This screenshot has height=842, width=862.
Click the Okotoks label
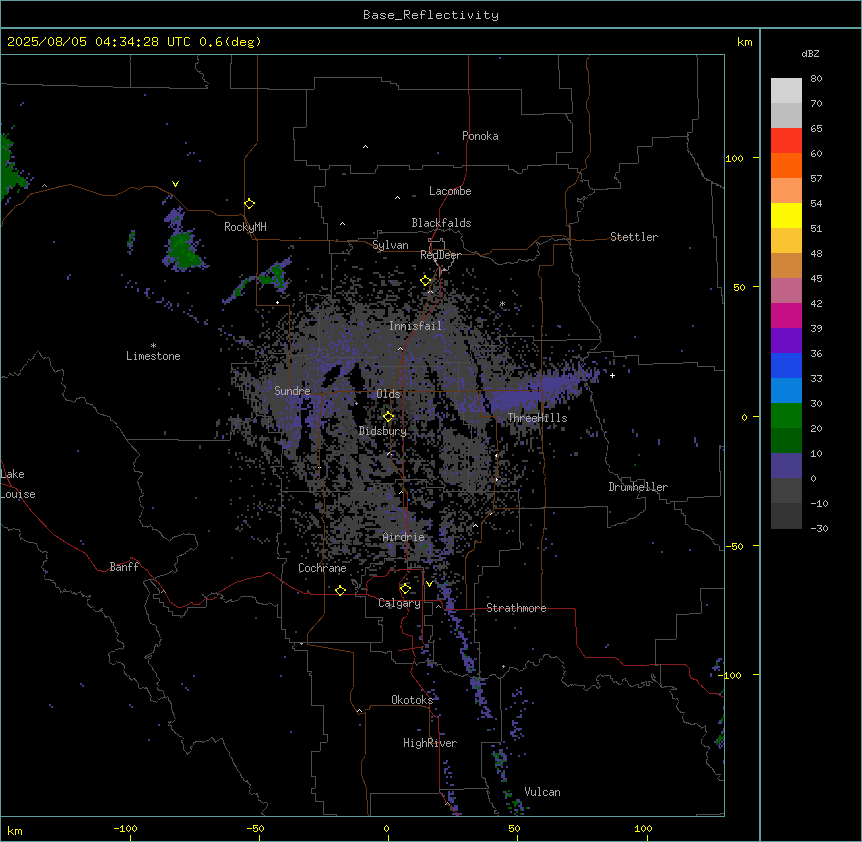click(x=412, y=700)
